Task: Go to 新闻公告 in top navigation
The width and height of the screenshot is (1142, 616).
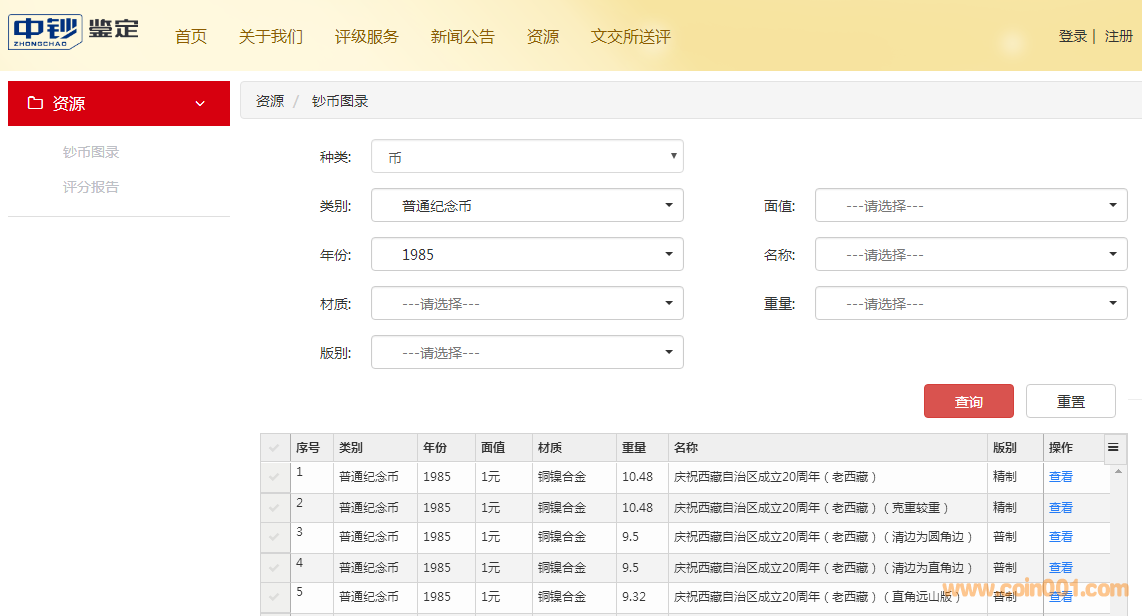Action: 462,37
